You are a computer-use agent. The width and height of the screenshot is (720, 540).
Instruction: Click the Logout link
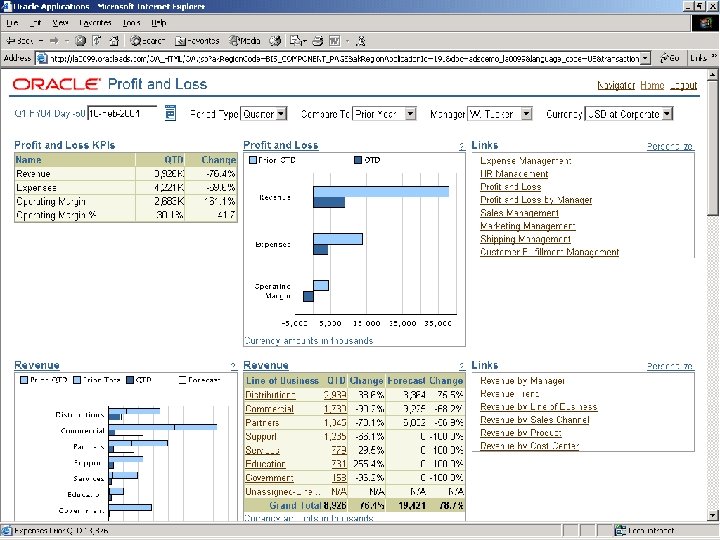683,85
